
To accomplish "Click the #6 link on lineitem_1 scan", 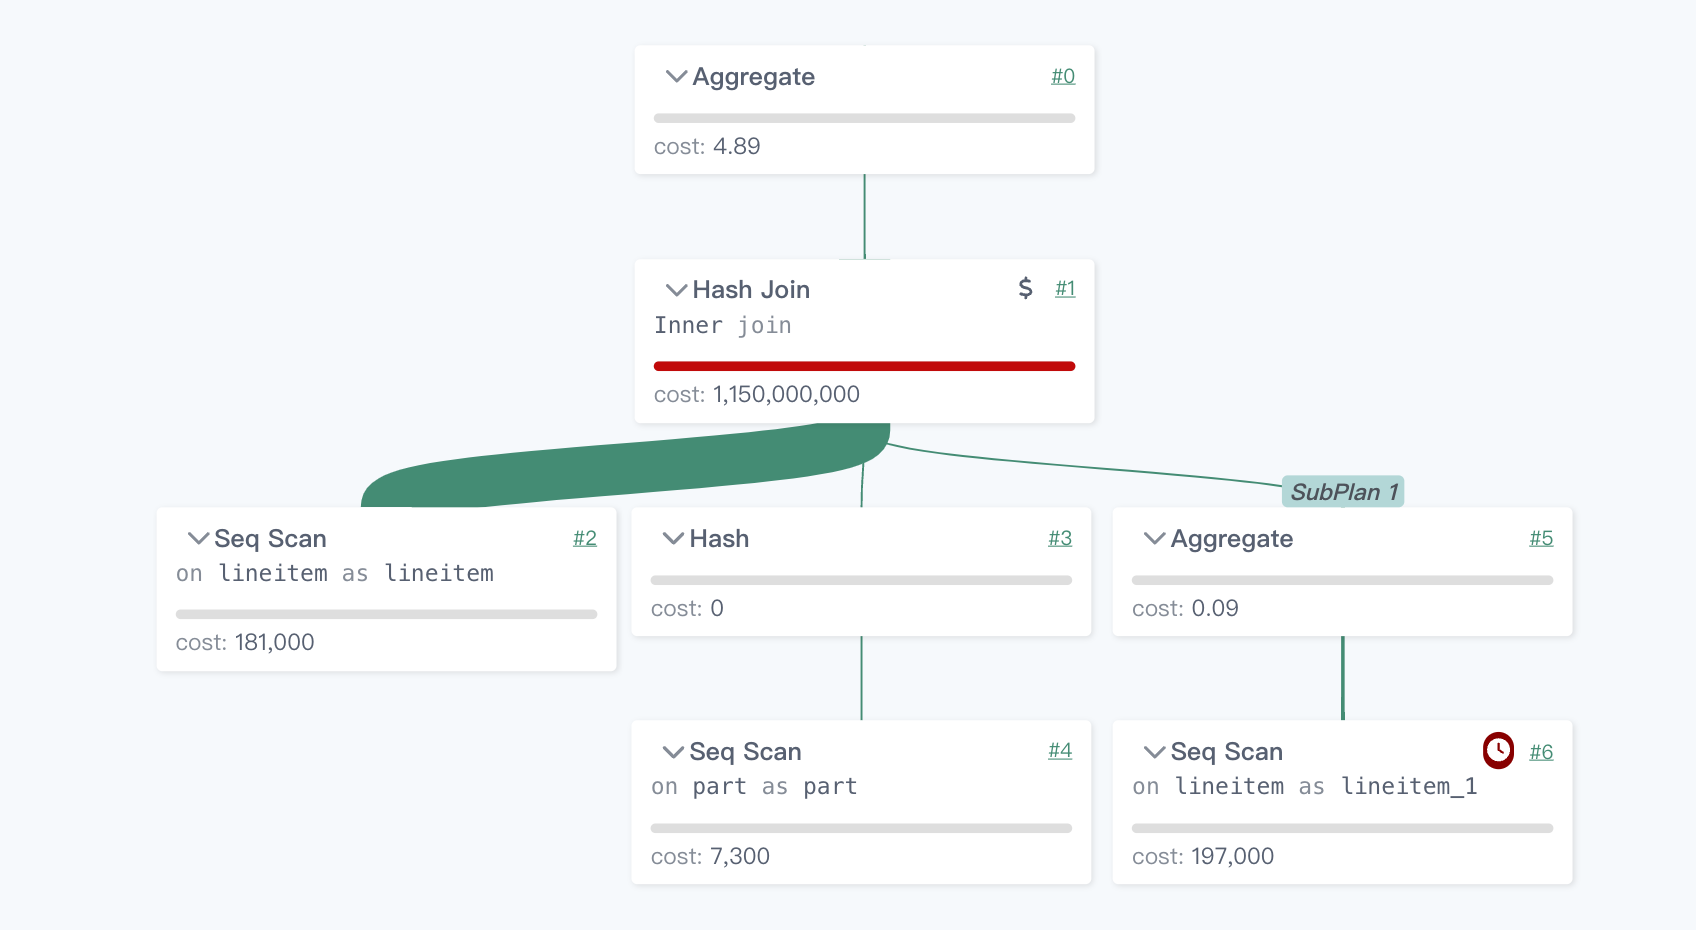I will 1540,752.
